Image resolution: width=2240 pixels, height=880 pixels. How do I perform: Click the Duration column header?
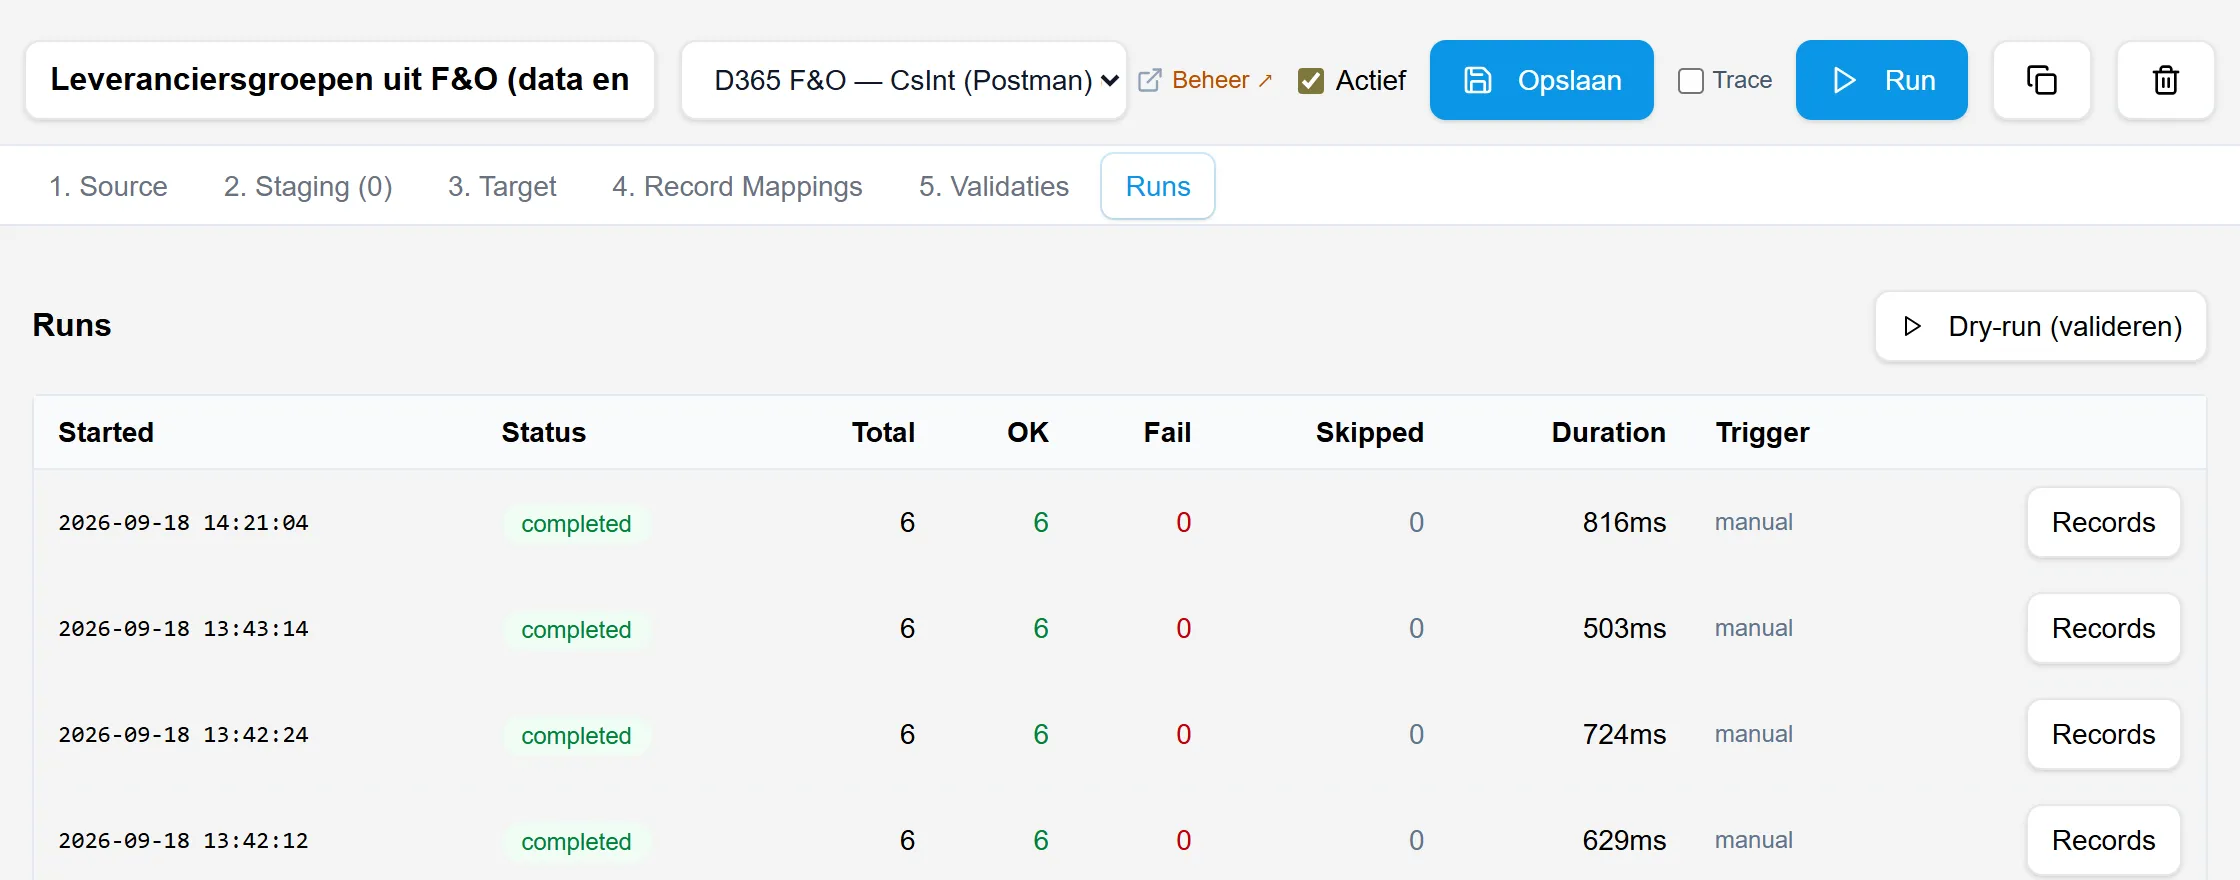coord(1608,432)
